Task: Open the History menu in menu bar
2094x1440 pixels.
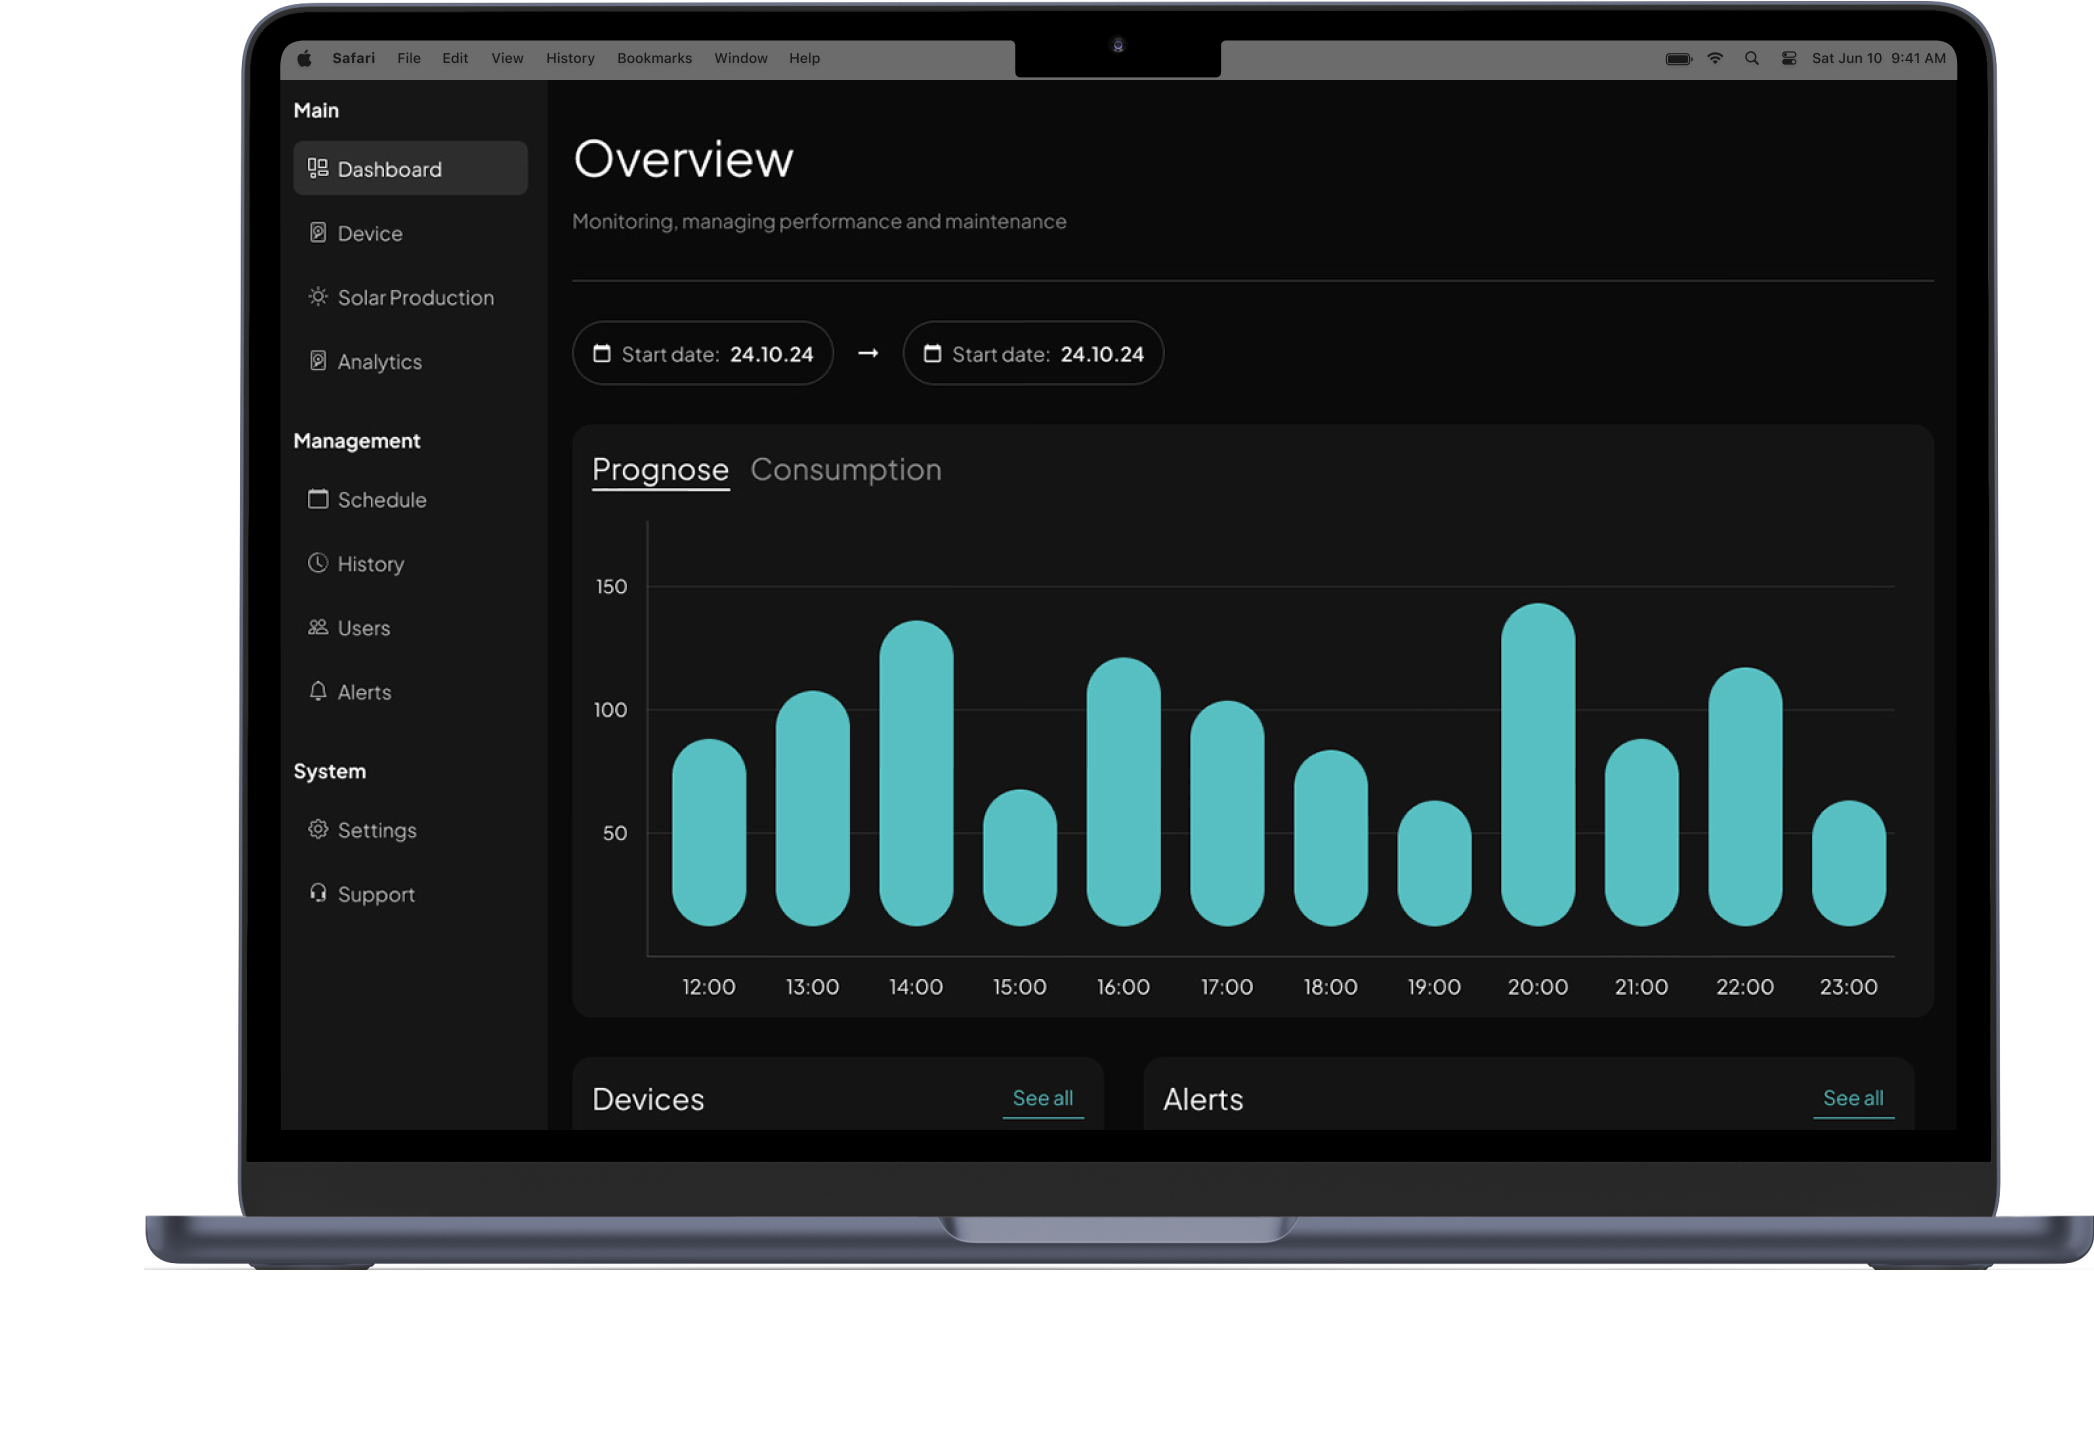Action: click(570, 58)
